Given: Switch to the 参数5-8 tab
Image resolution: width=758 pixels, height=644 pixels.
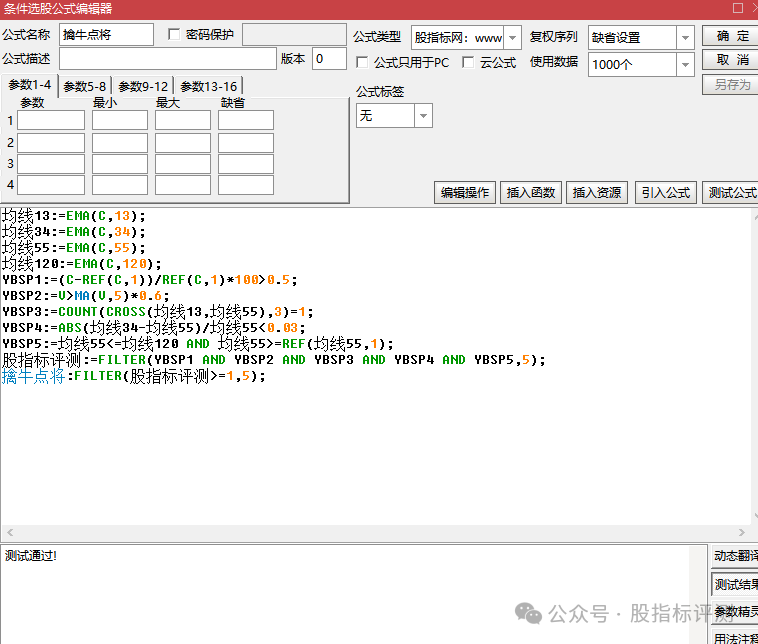Looking at the screenshot, I should click(x=85, y=86).
